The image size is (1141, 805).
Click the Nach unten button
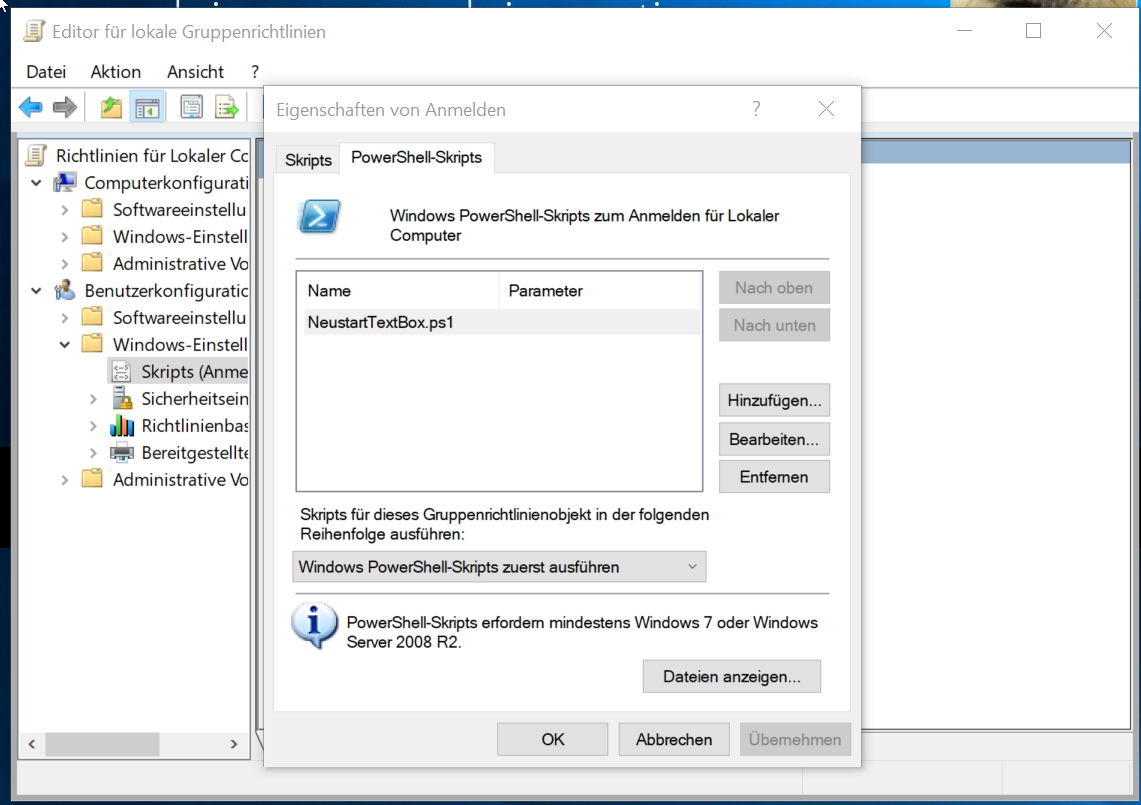[x=774, y=325]
